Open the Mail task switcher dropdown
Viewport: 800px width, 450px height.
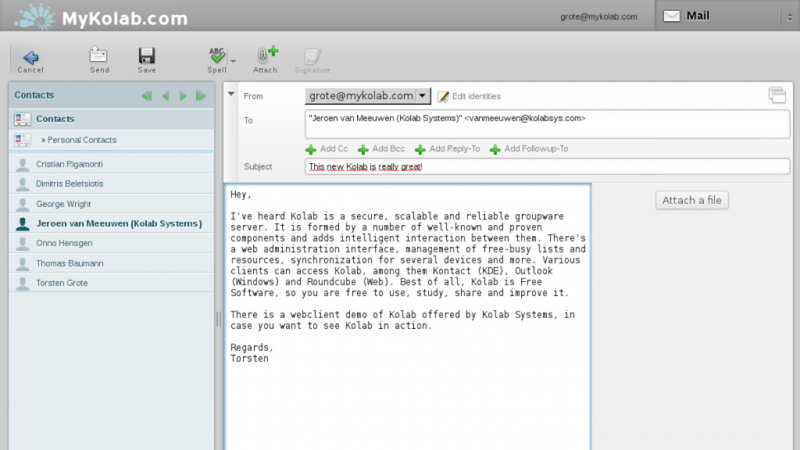click(790, 17)
